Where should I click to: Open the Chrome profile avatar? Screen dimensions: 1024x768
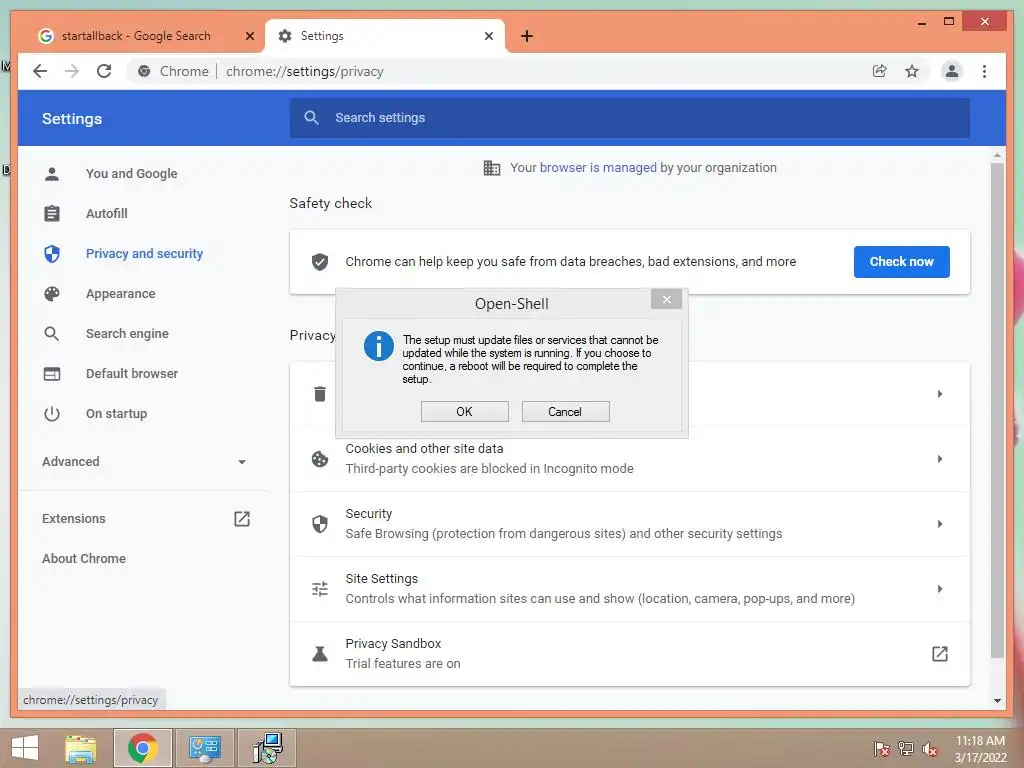[952, 71]
